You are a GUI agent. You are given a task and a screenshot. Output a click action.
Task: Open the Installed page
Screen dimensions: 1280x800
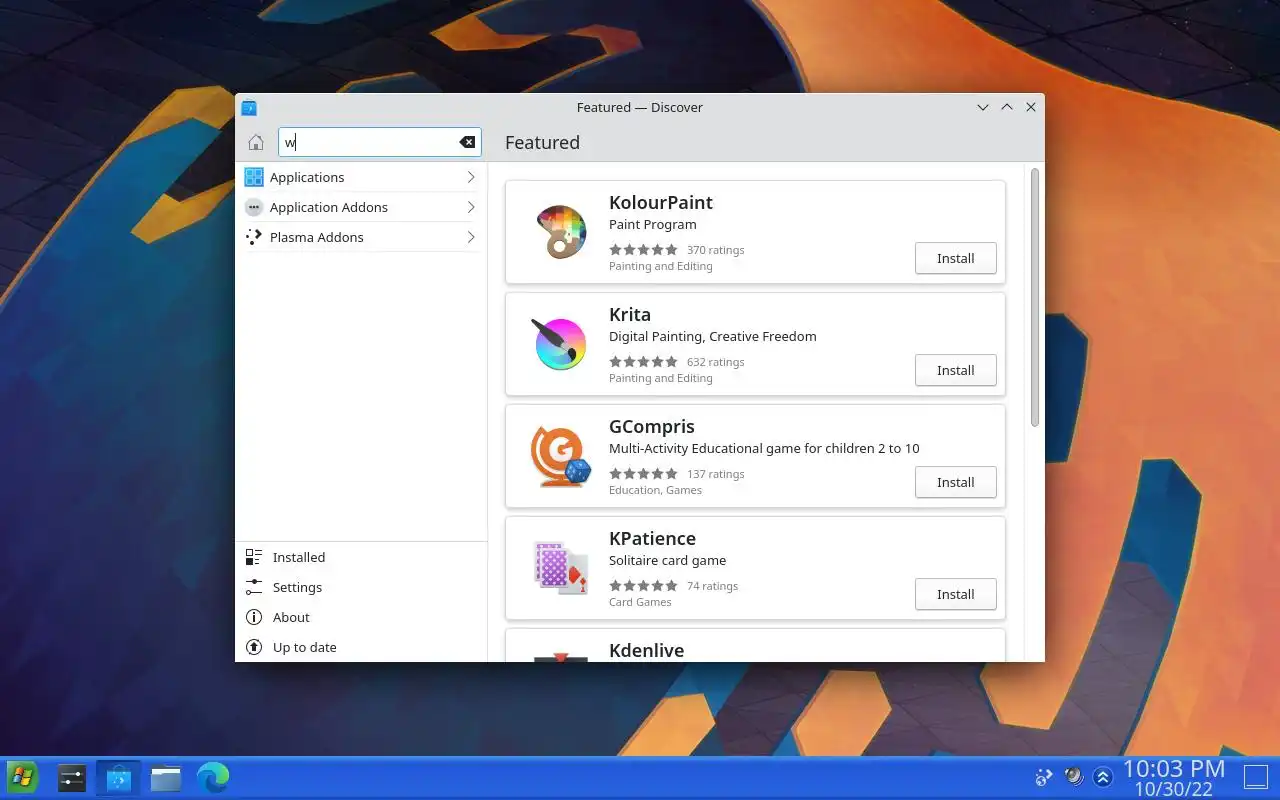click(361, 557)
